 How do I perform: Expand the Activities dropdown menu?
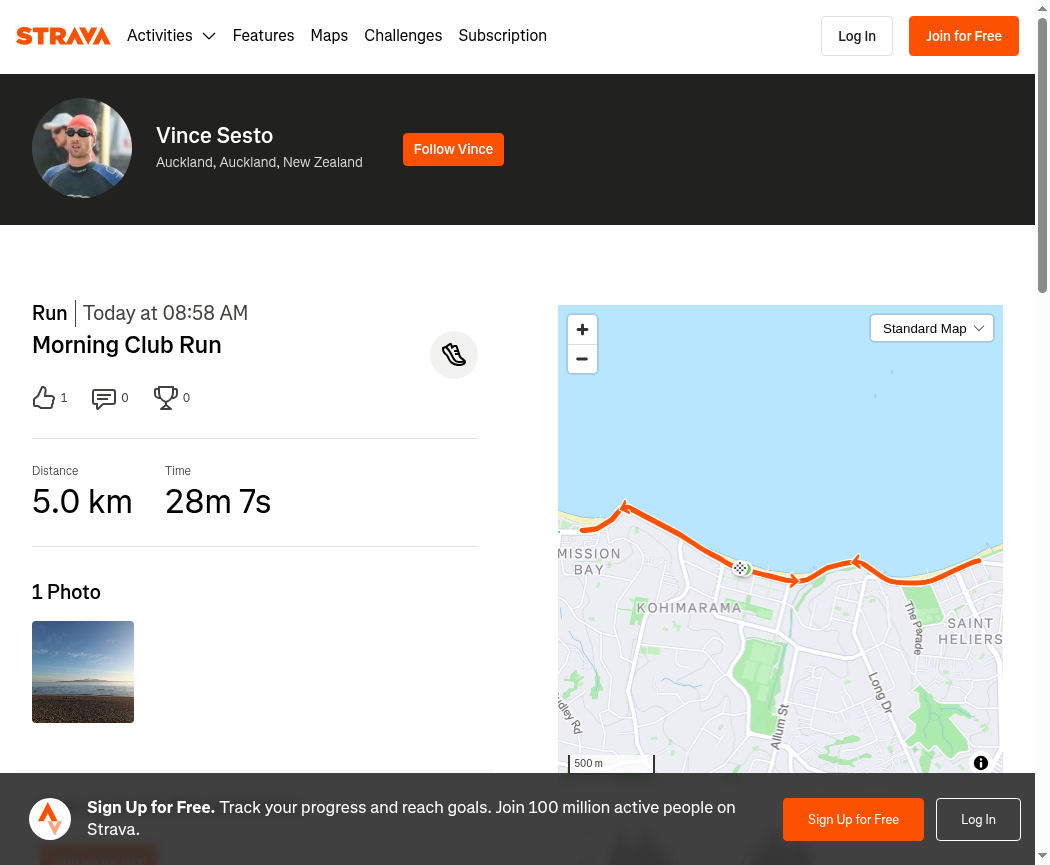[x=171, y=35]
